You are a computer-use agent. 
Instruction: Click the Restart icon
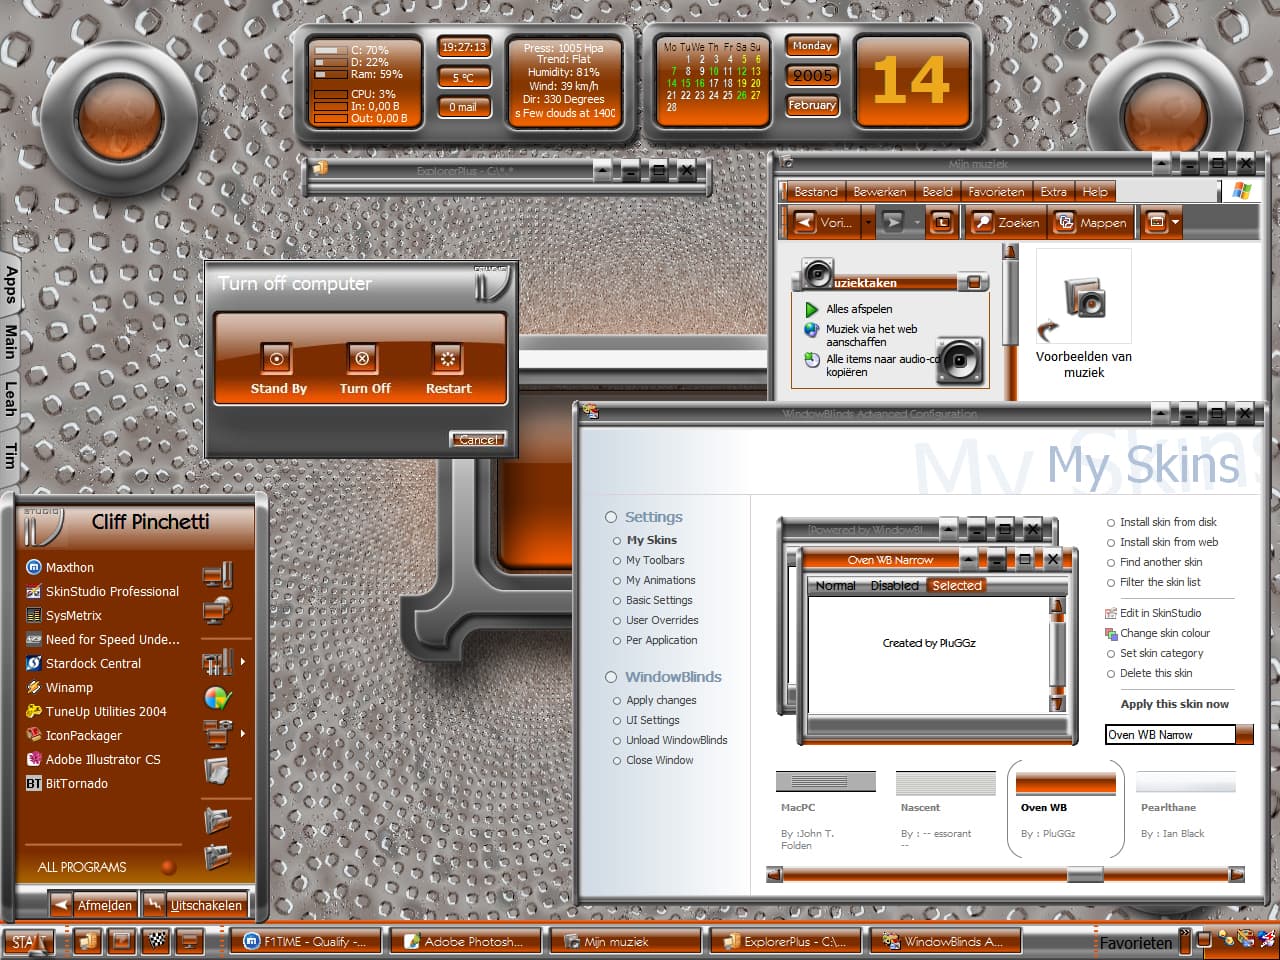click(447, 358)
